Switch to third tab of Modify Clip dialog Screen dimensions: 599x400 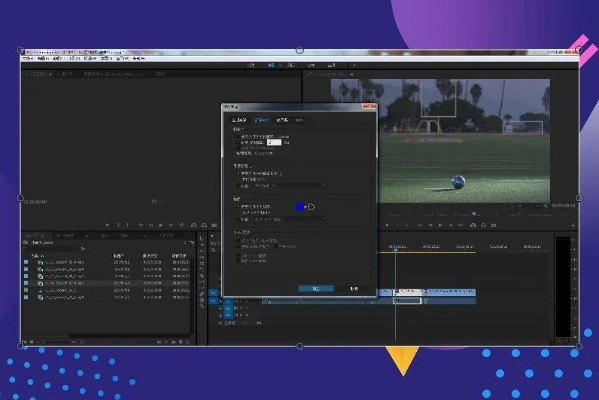pyautogui.click(x=282, y=120)
